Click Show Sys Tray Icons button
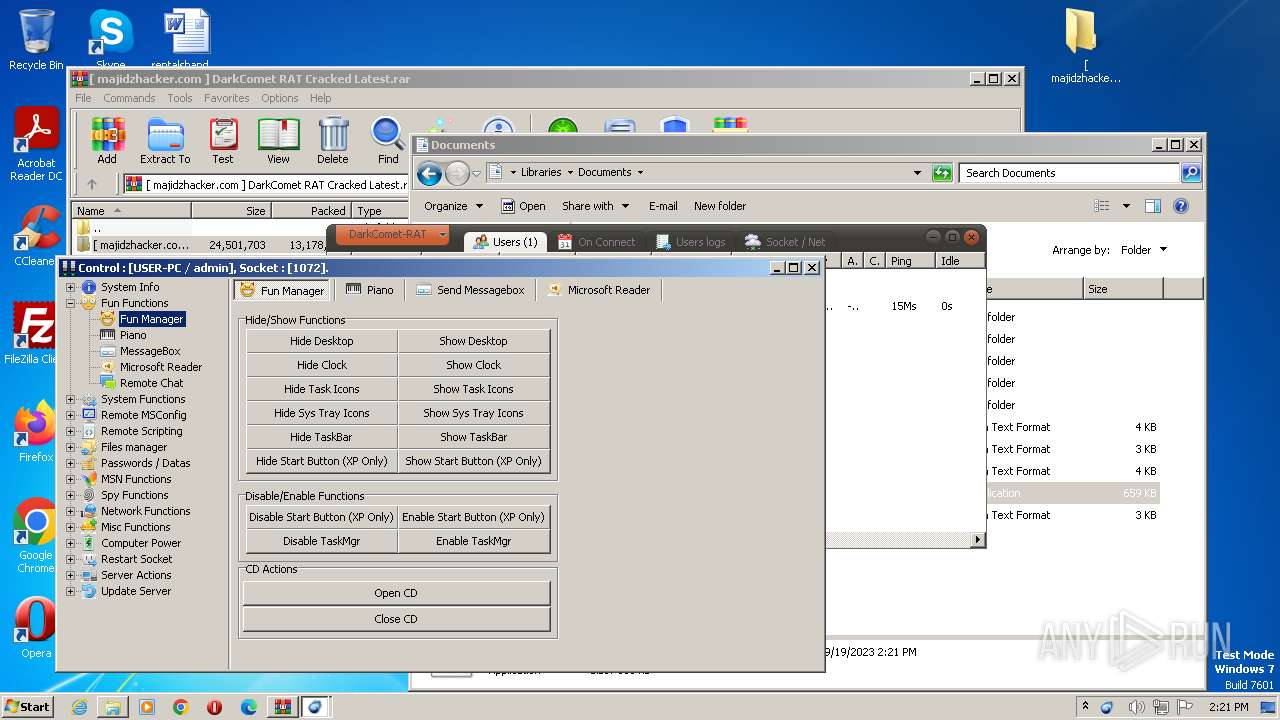The image size is (1280, 720). 474,413
